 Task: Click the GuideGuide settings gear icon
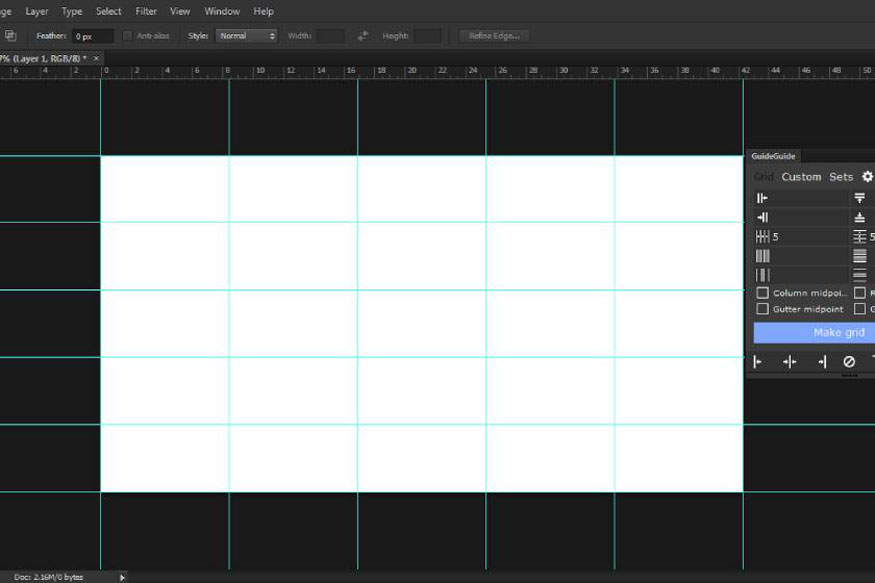[x=865, y=177]
